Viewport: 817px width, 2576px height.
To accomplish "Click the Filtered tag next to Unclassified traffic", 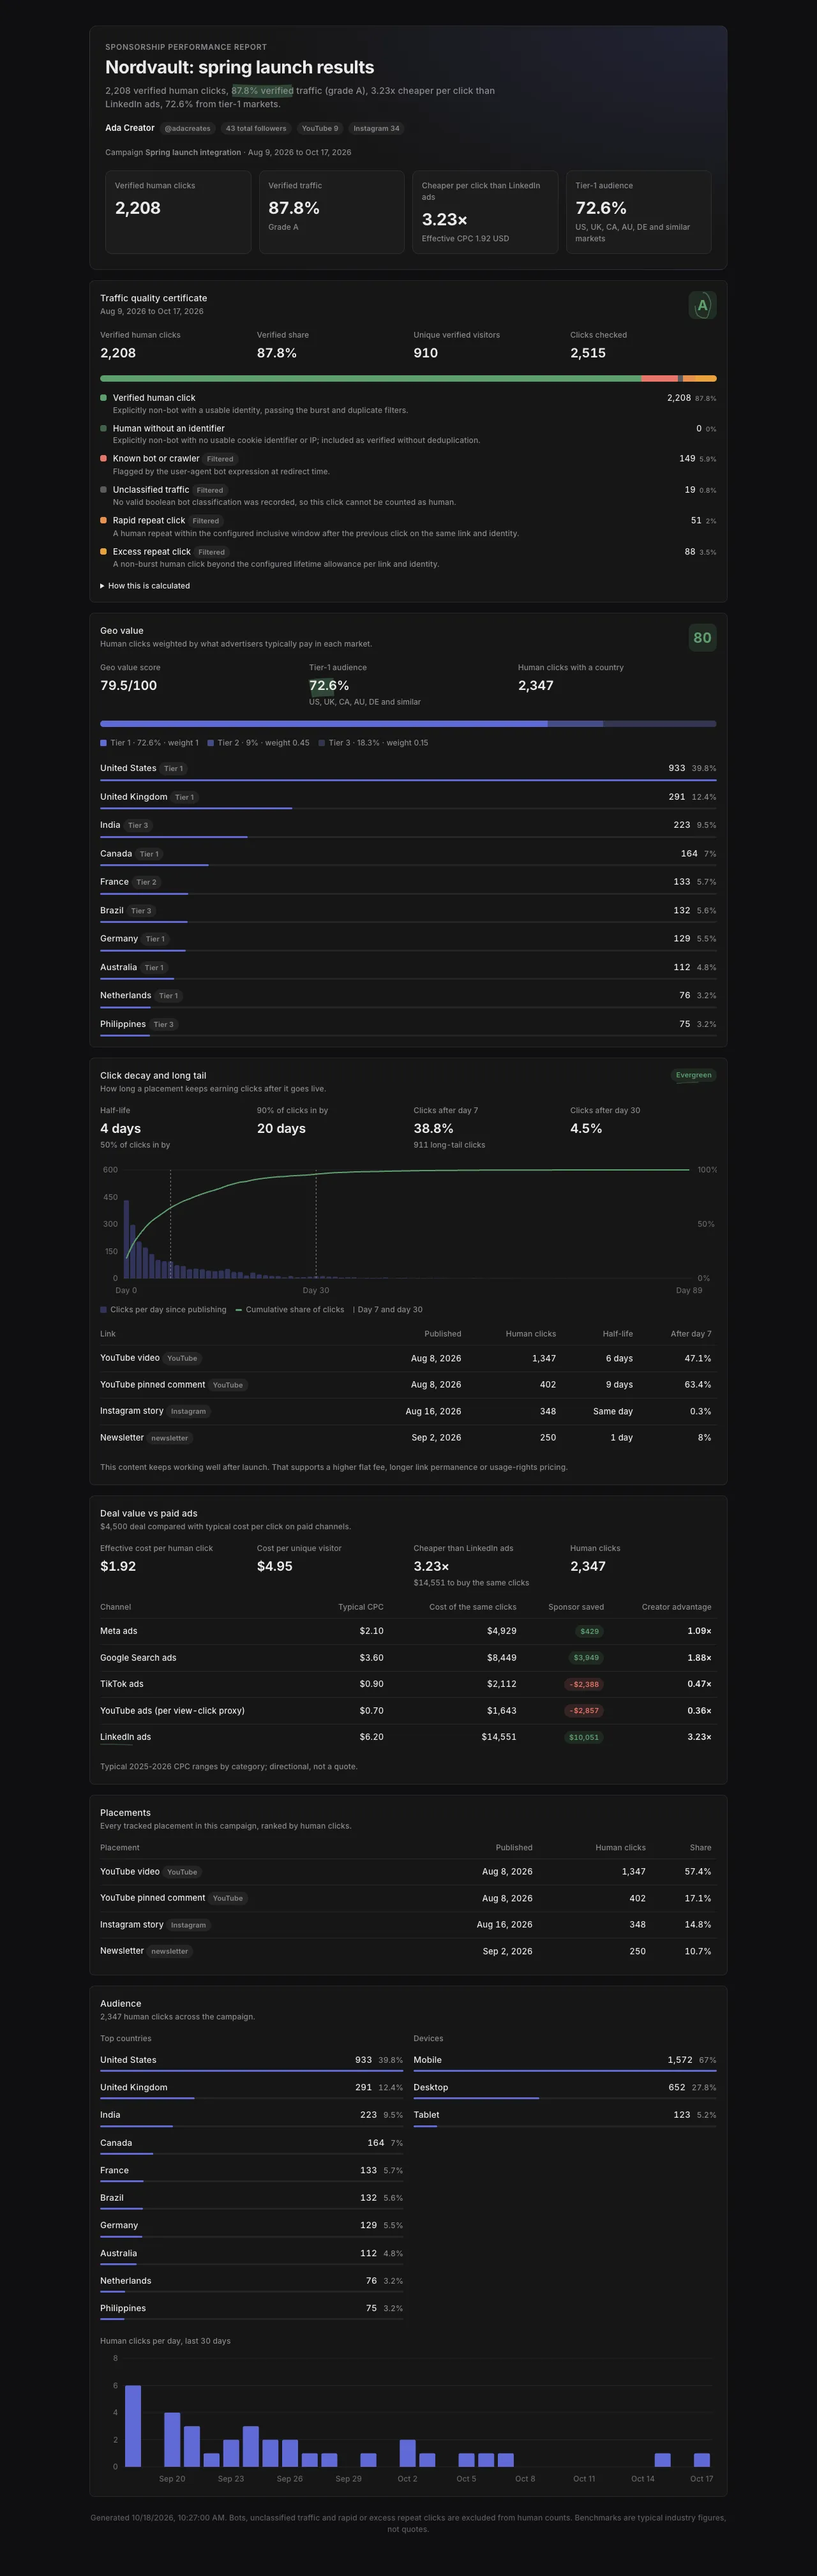I will tap(210, 490).
